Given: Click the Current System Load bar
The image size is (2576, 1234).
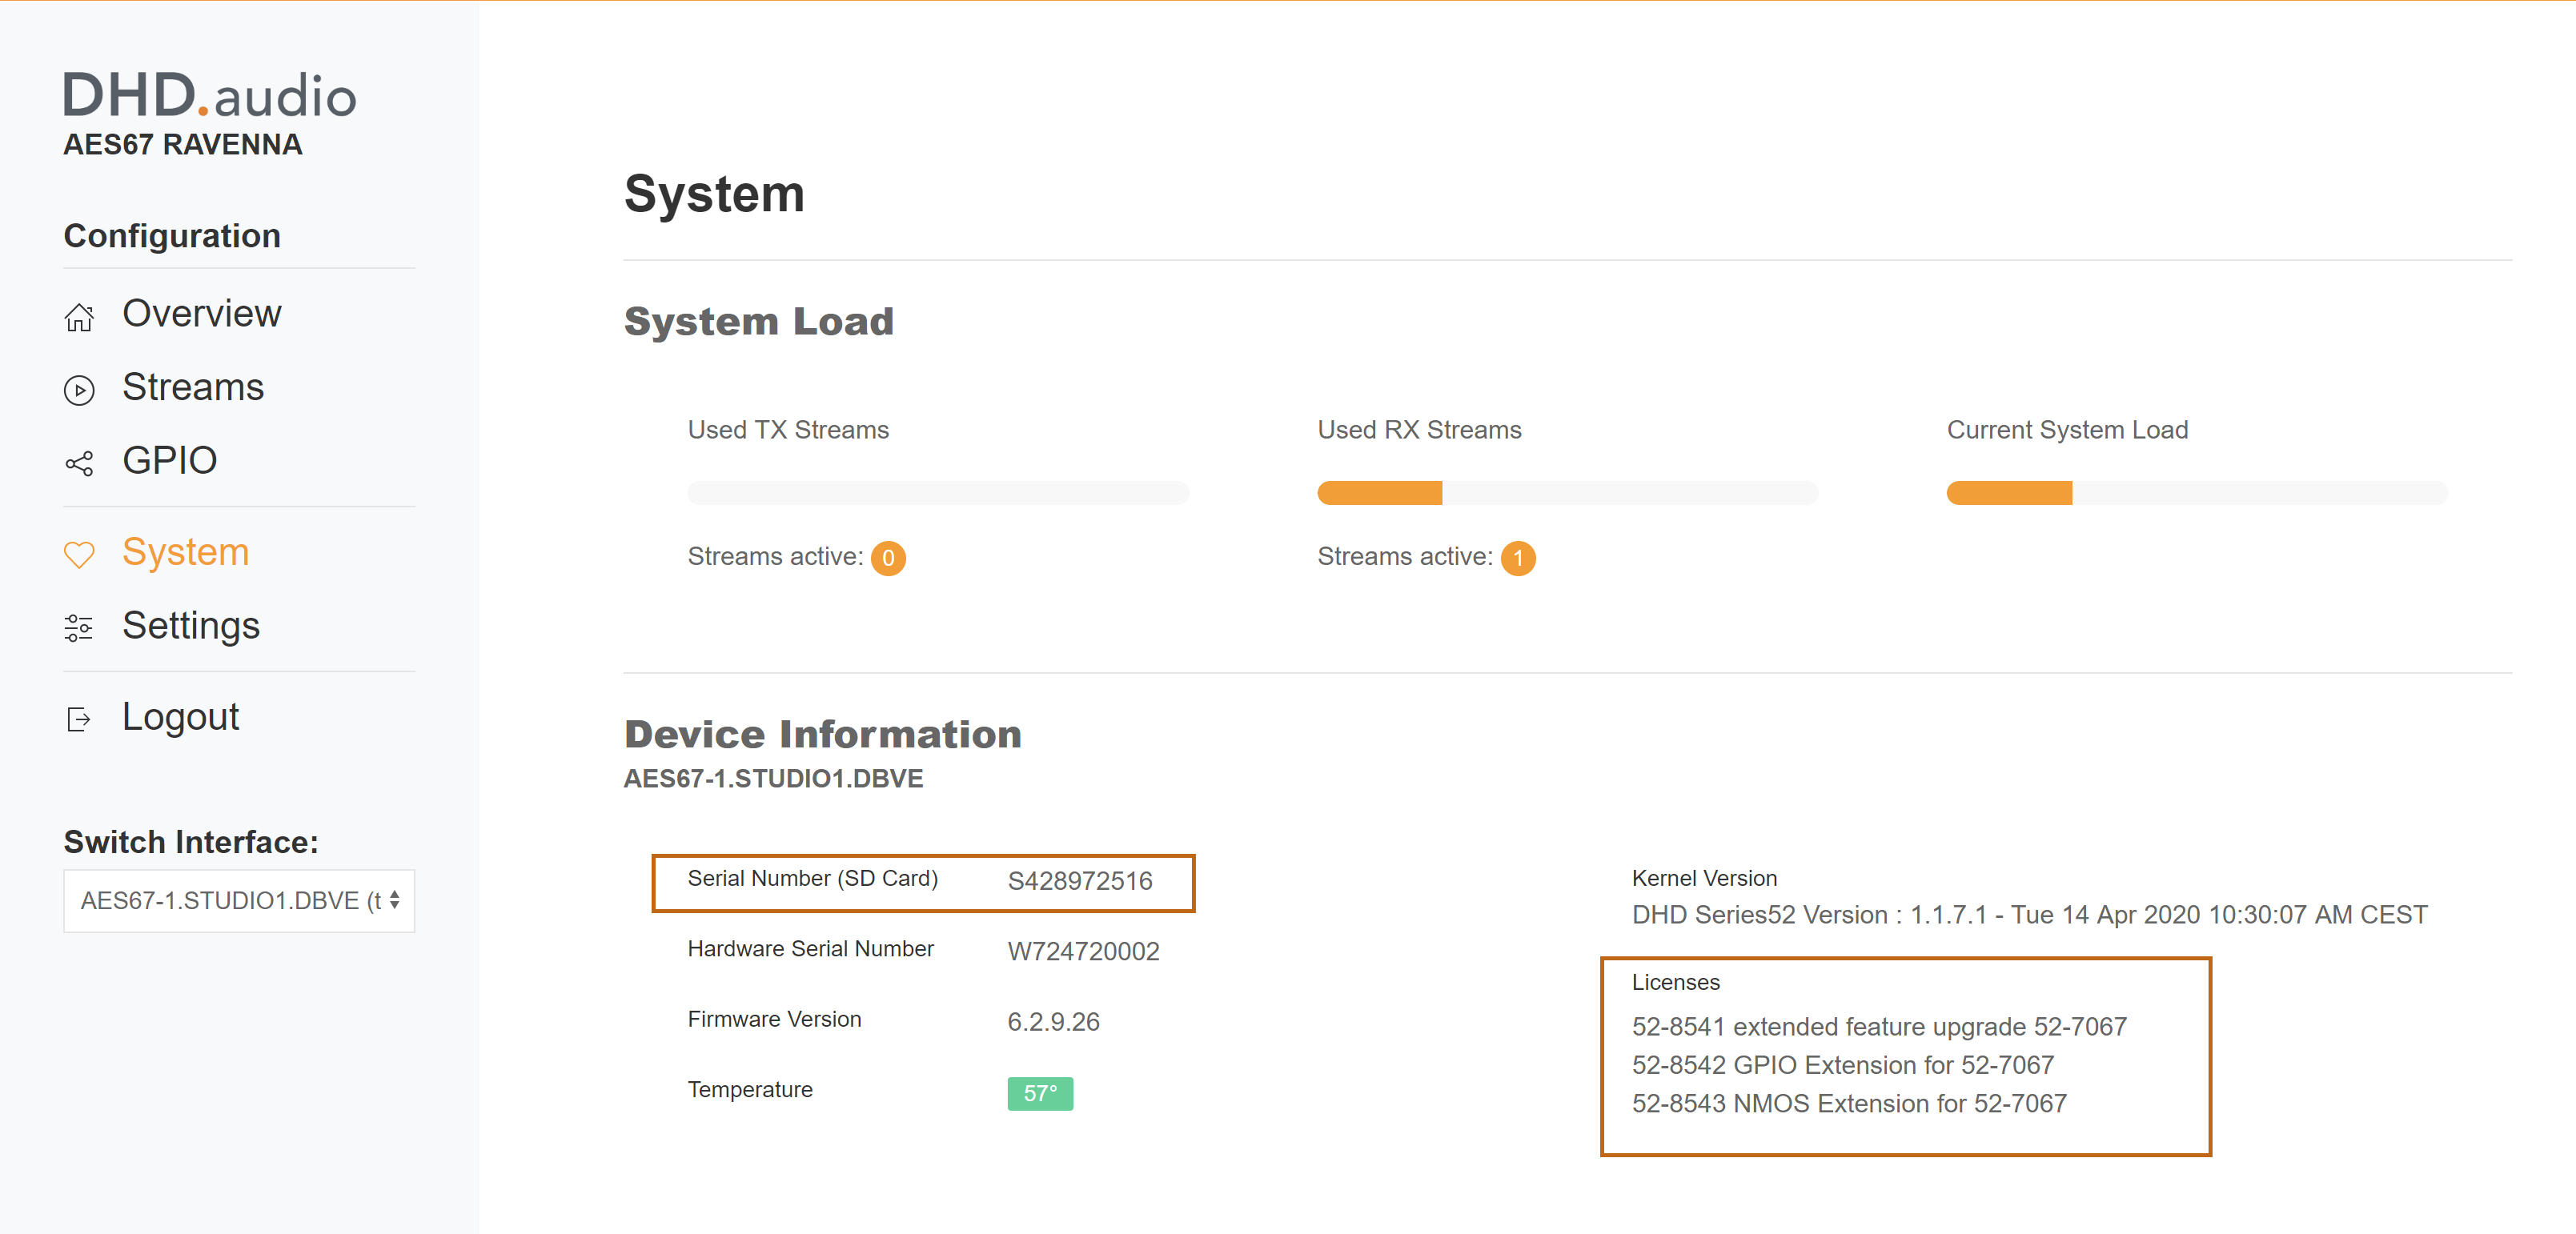Looking at the screenshot, I should (2197, 493).
